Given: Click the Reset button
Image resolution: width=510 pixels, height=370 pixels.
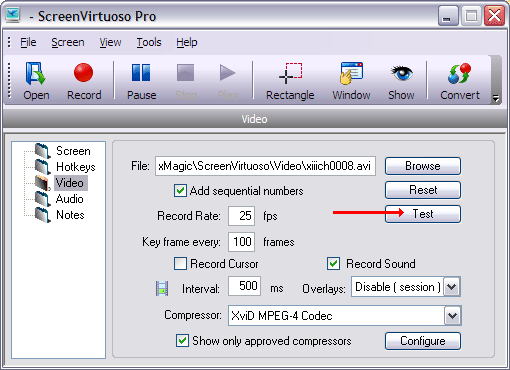Looking at the screenshot, I should click(423, 190).
